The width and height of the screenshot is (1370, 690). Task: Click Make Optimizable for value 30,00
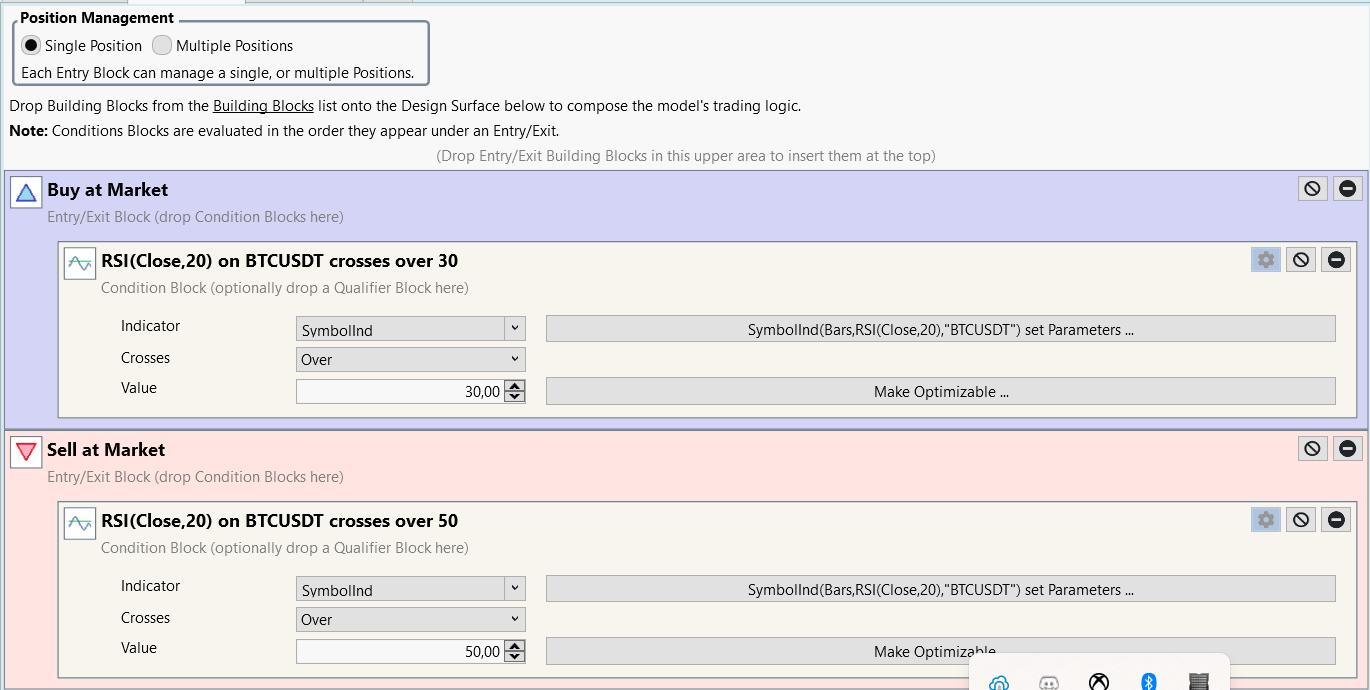click(940, 392)
